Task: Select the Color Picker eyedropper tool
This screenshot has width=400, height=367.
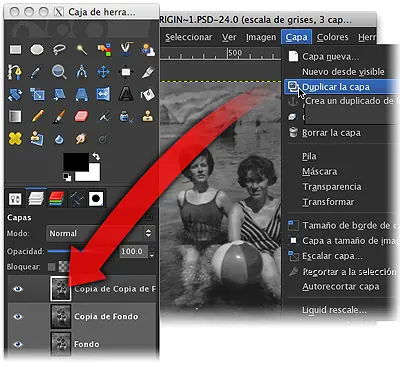Action: [37, 72]
